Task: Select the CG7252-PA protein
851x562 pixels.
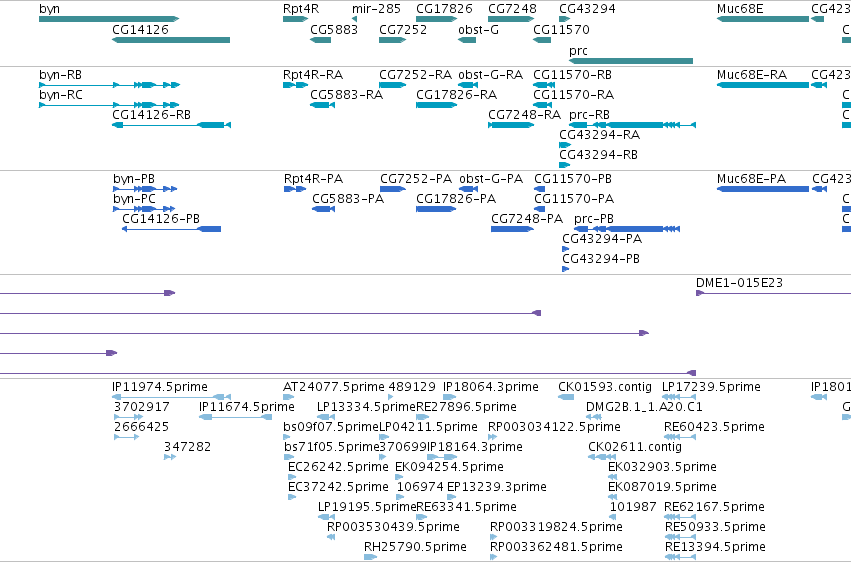Action: pos(393,189)
